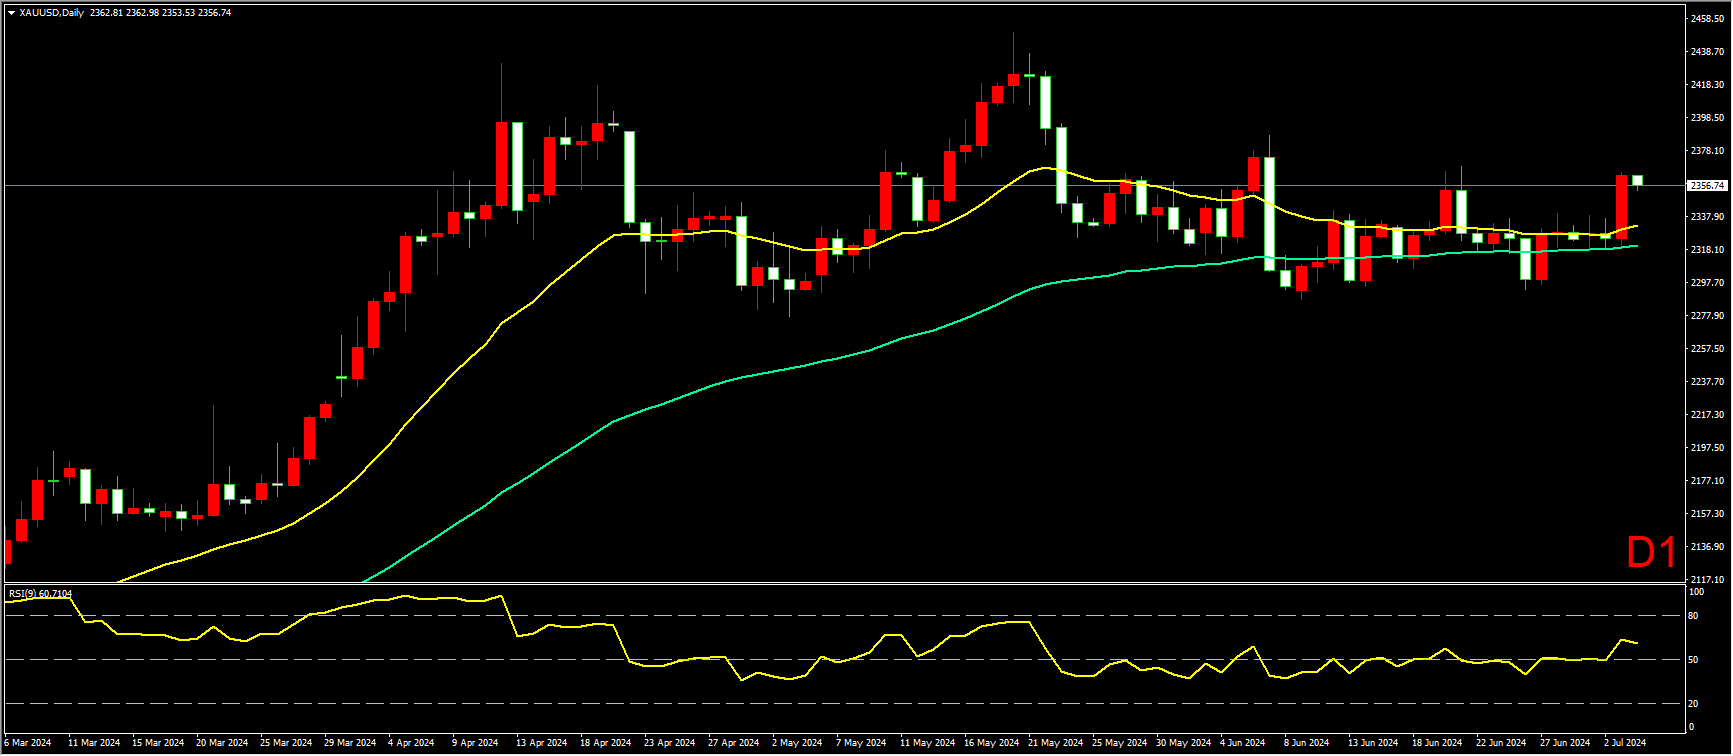
Task: Click the 50 level on RSI scale
Action: pos(1693,660)
